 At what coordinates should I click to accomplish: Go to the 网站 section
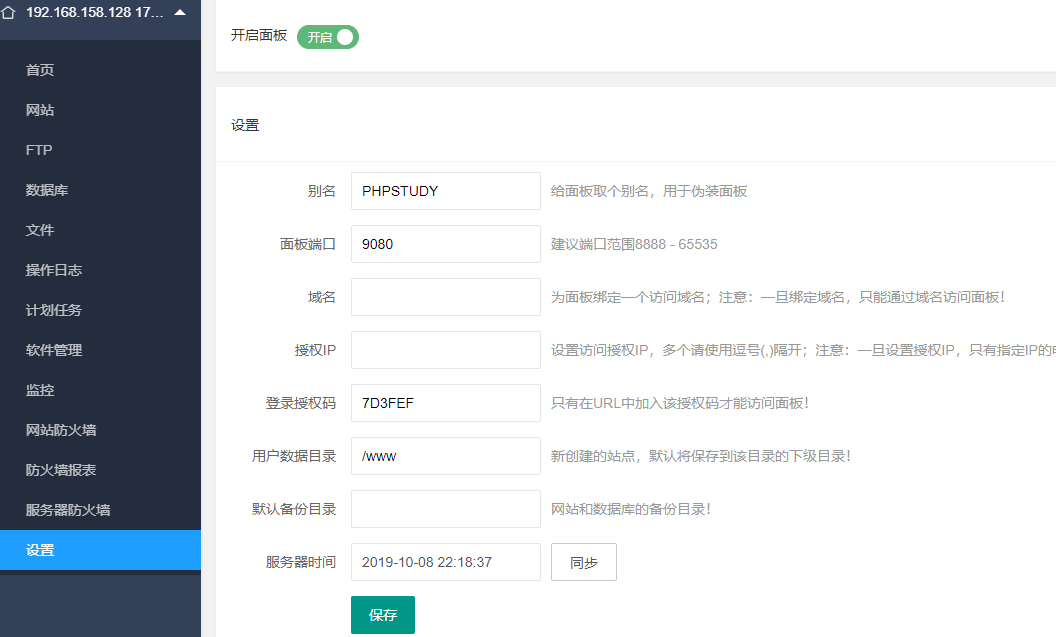pos(40,110)
